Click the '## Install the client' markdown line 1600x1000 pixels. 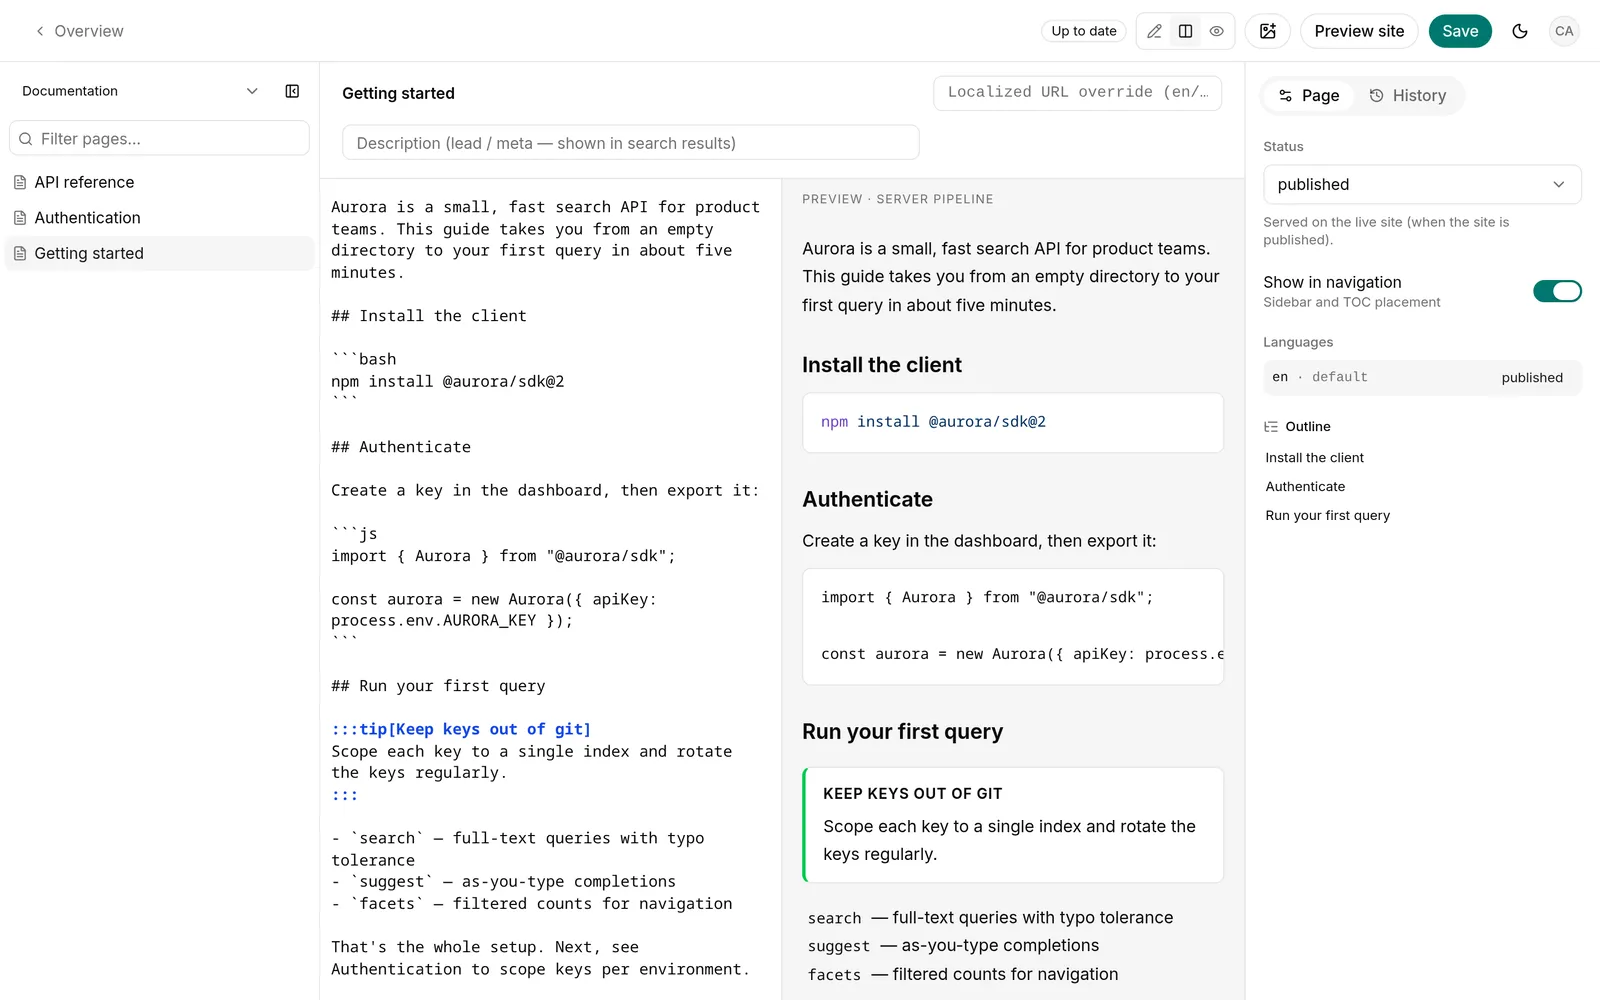[x=429, y=316]
